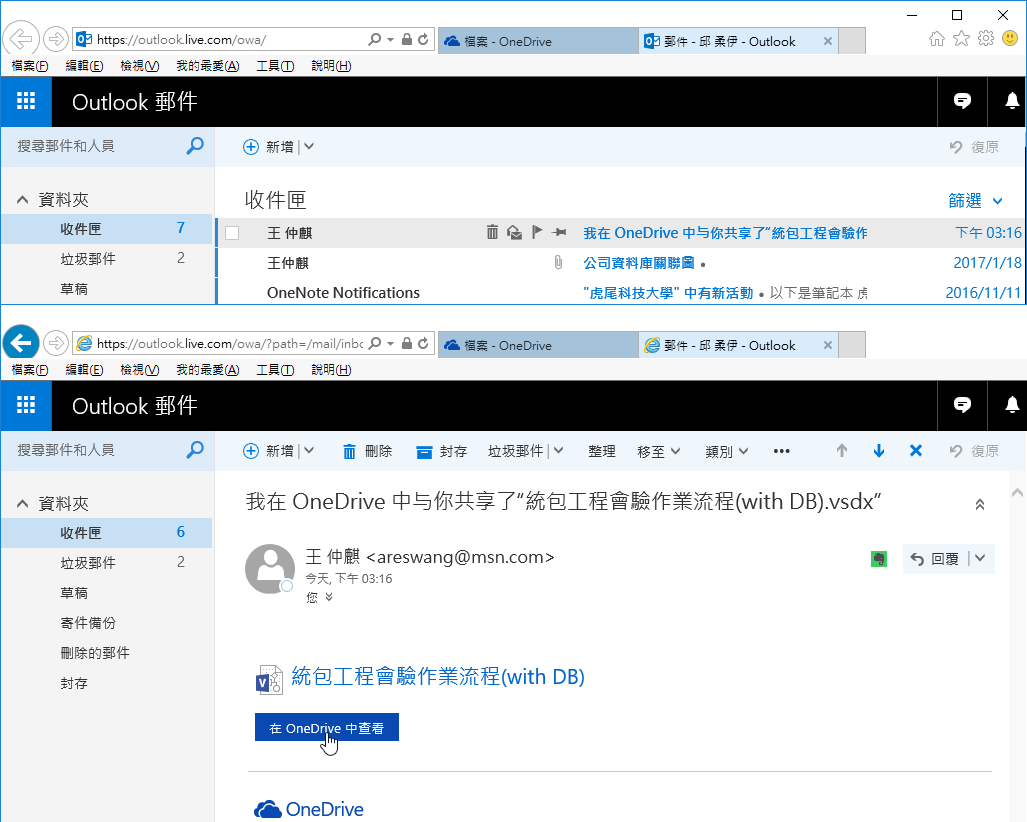
Task: Switch to the 檔案 - OneDrive tab in the lower window
Action: [x=538, y=345]
